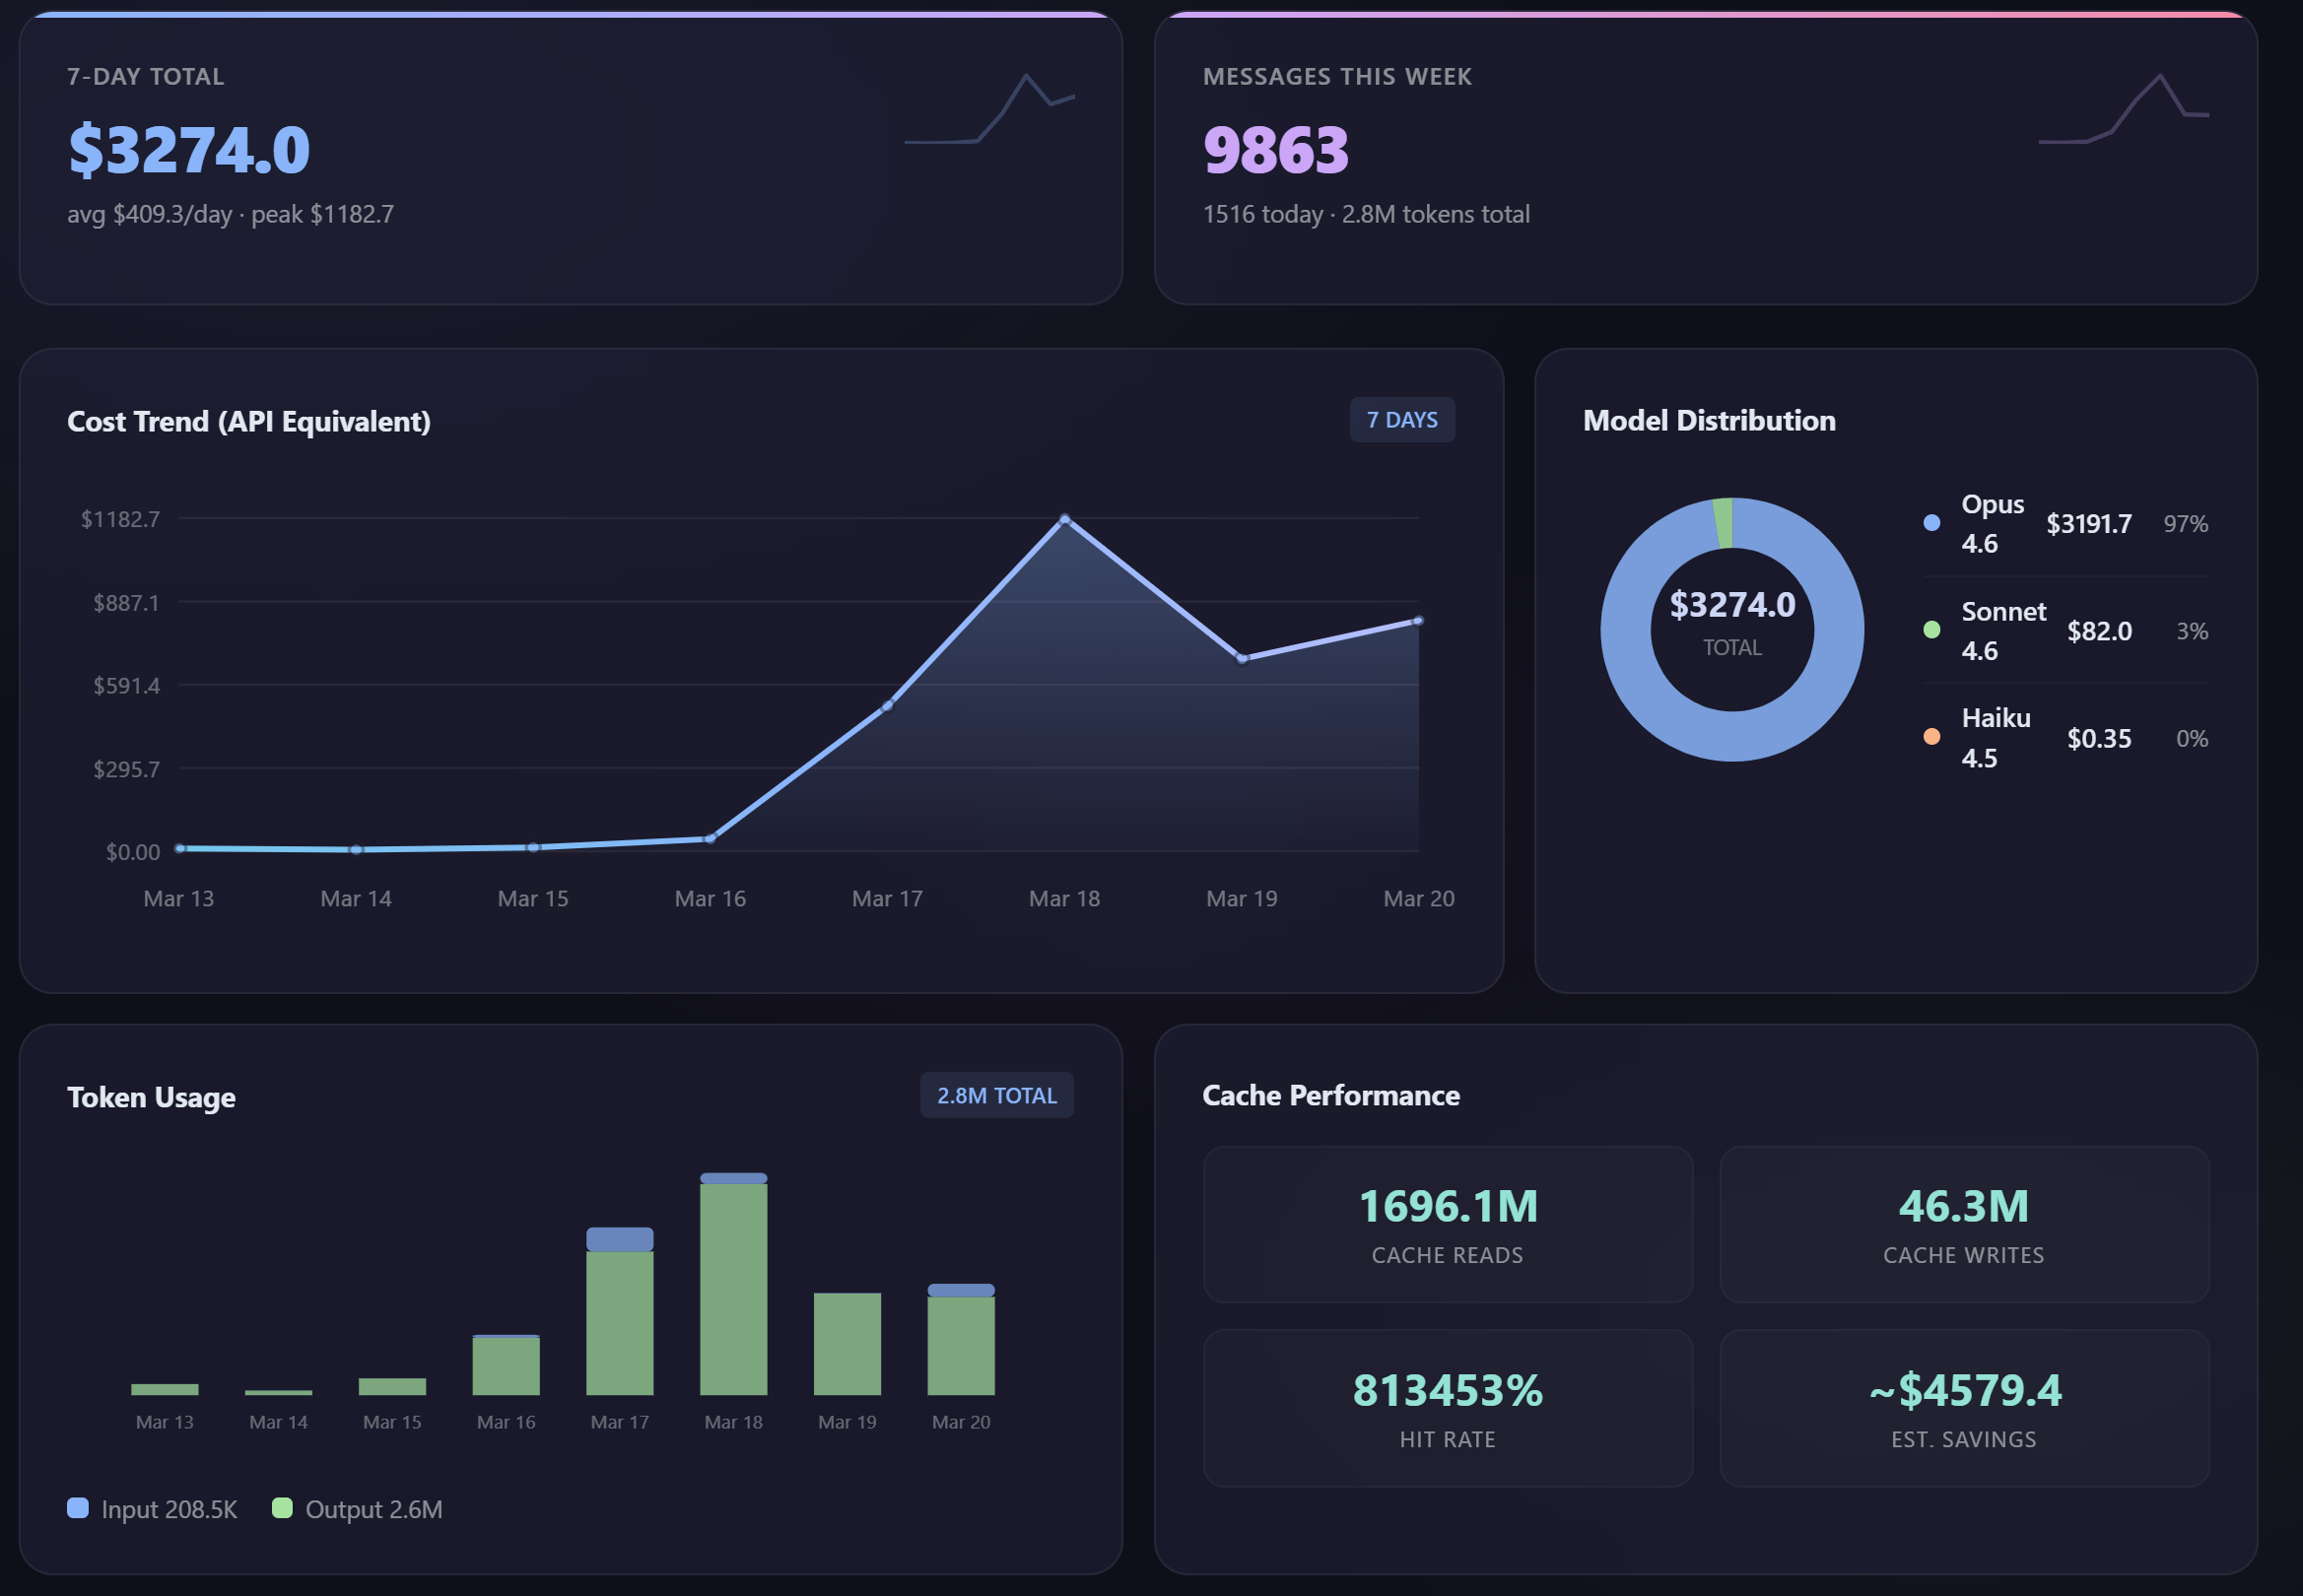Toggle the Input 208.5K legend swatch
The height and width of the screenshot is (1596, 2303).
[78, 1508]
